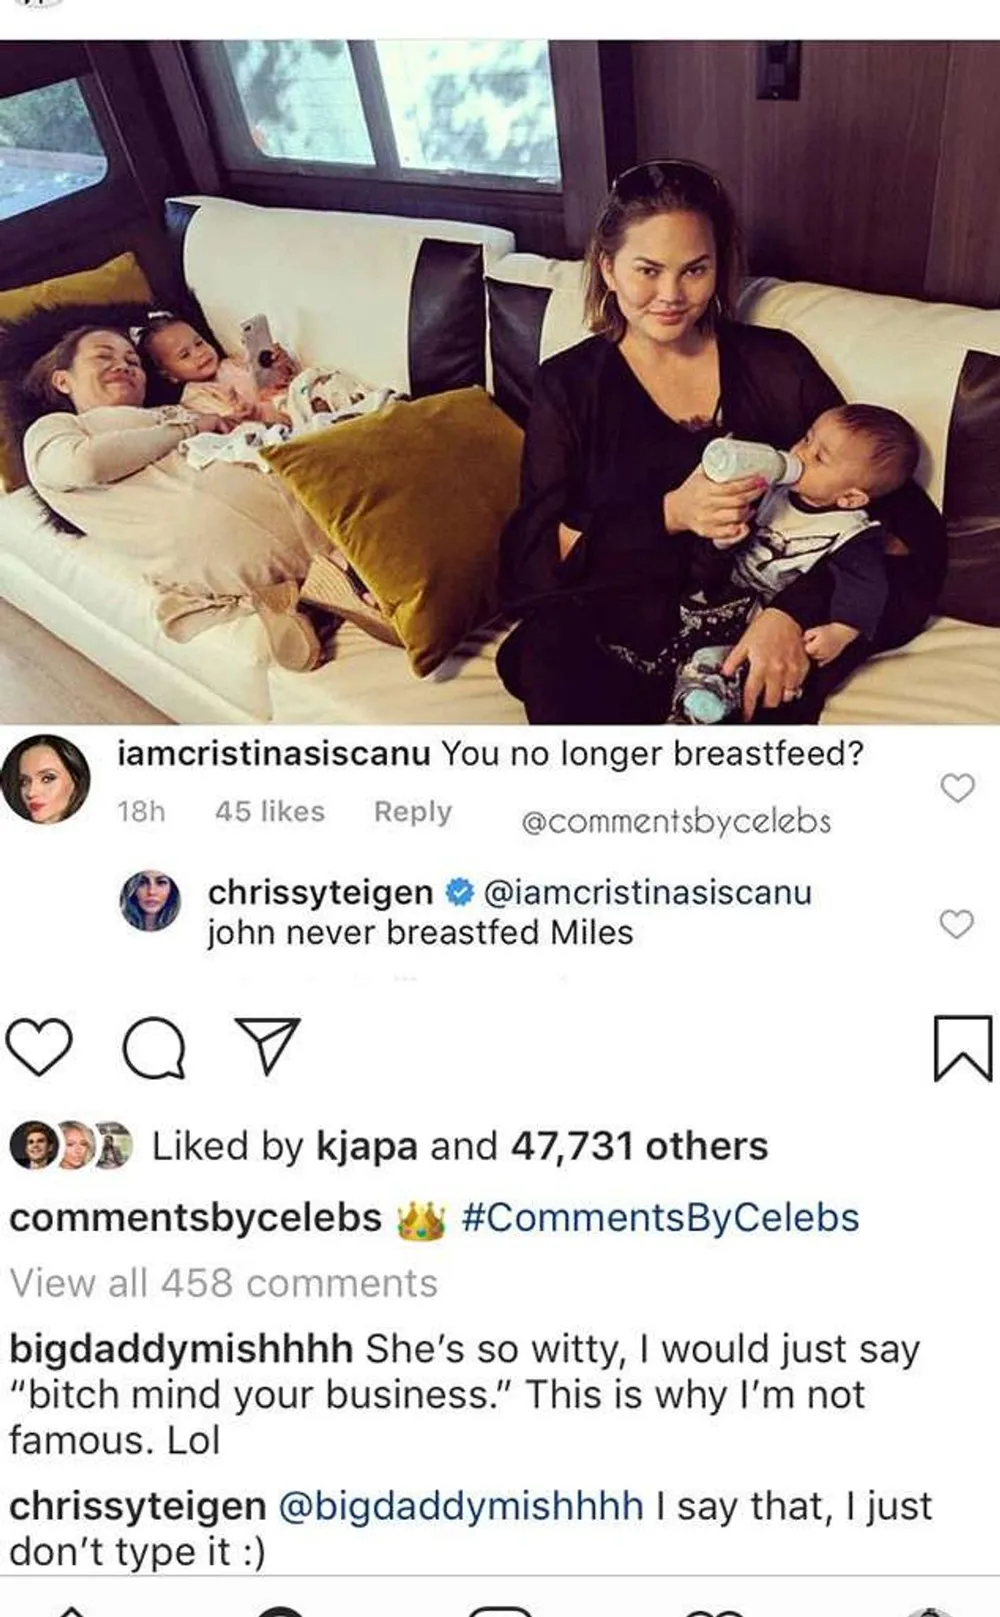1000x1617 pixels.
Task: Expand View all 458 comments
Action: click(x=224, y=1283)
